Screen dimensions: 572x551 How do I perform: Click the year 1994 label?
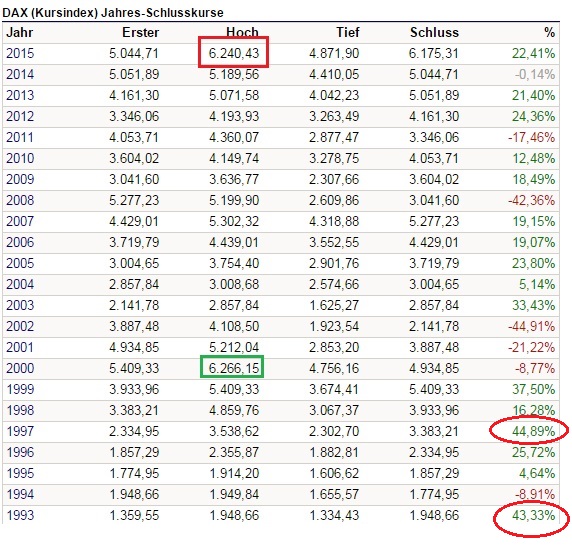20,494
